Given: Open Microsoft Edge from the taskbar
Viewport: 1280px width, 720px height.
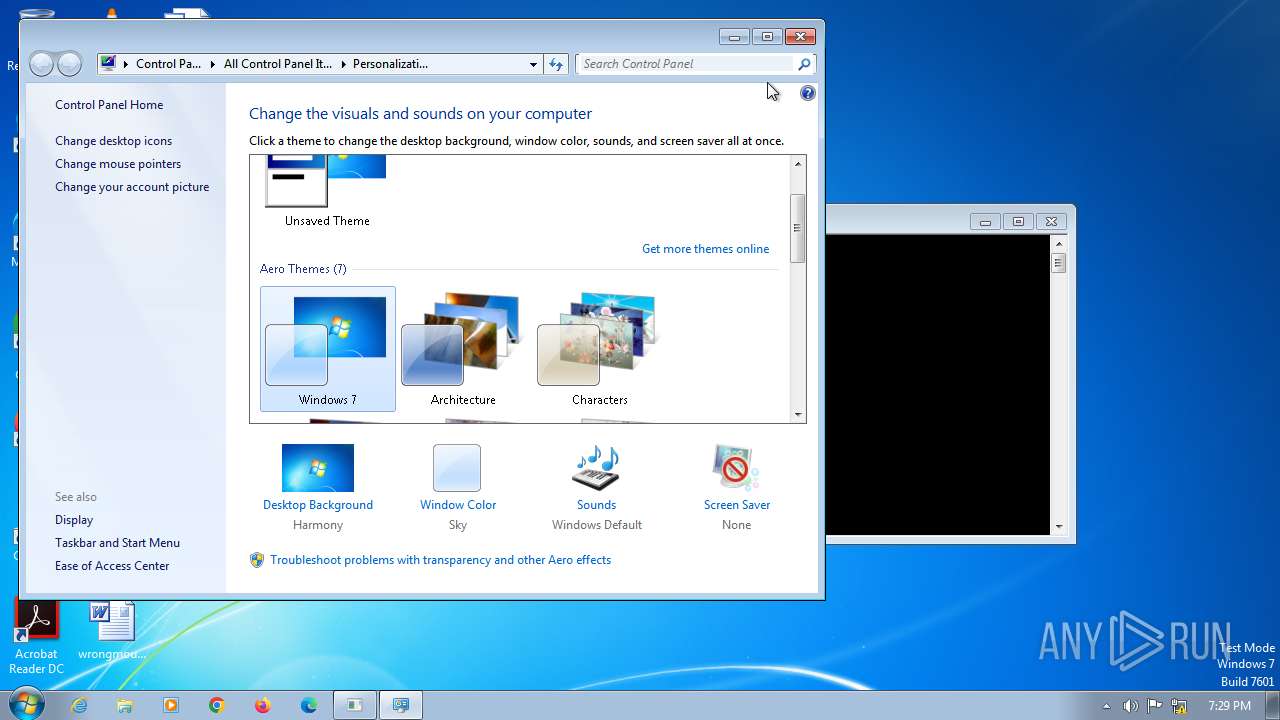Looking at the screenshot, I should tap(309, 705).
